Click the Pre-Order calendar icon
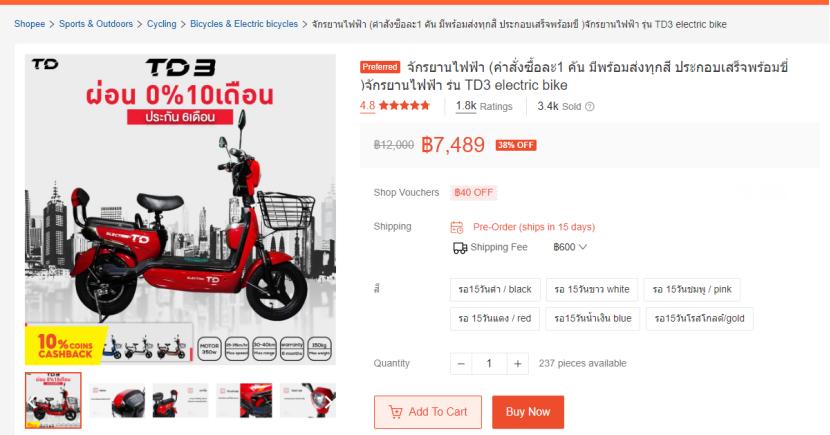830x435 pixels. pyautogui.click(x=457, y=227)
